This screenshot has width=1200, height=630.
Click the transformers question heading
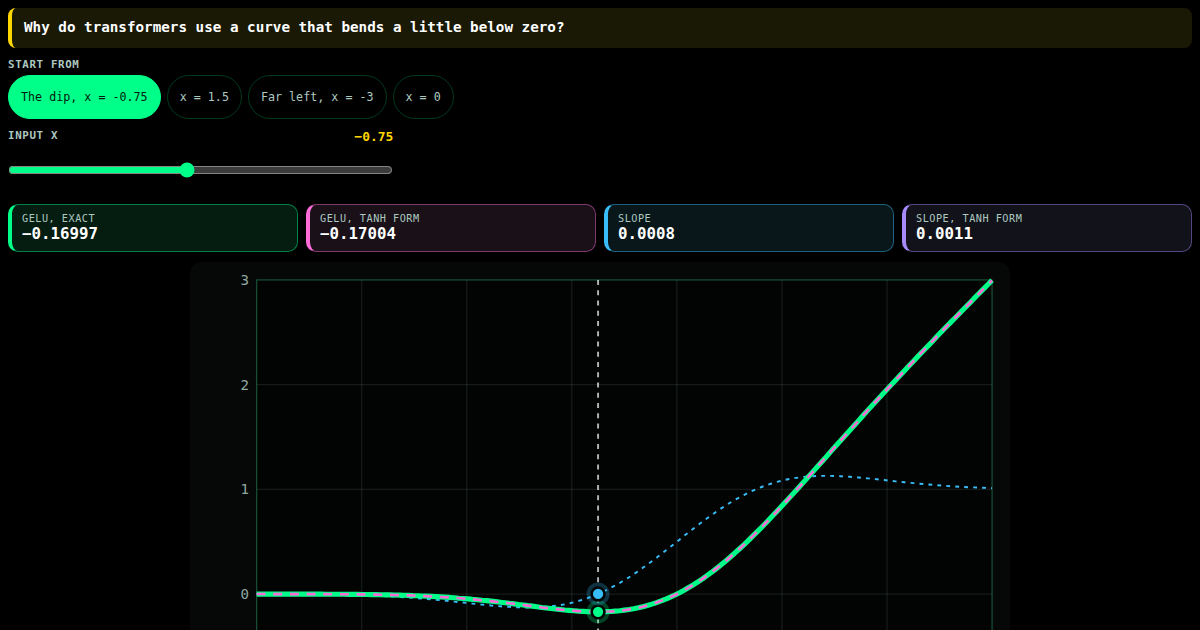click(294, 27)
